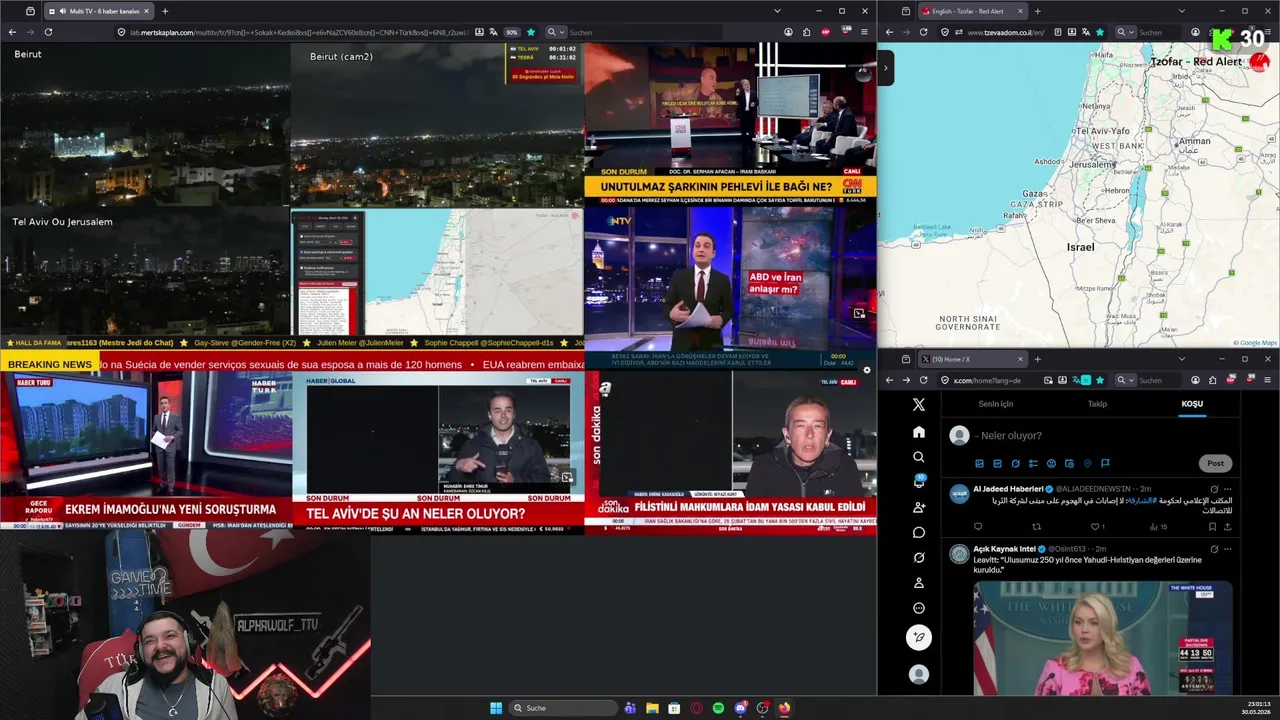The width and height of the screenshot is (1280, 720).
Task: Bookmark star in X window address bar
Action: pos(1101,380)
